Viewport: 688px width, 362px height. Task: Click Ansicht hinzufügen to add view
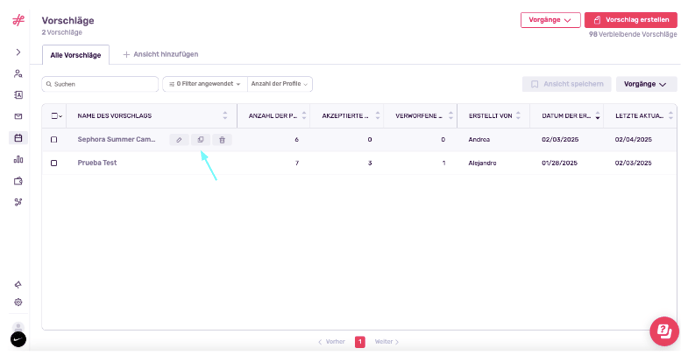pyautogui.click(x=161, y=54)
